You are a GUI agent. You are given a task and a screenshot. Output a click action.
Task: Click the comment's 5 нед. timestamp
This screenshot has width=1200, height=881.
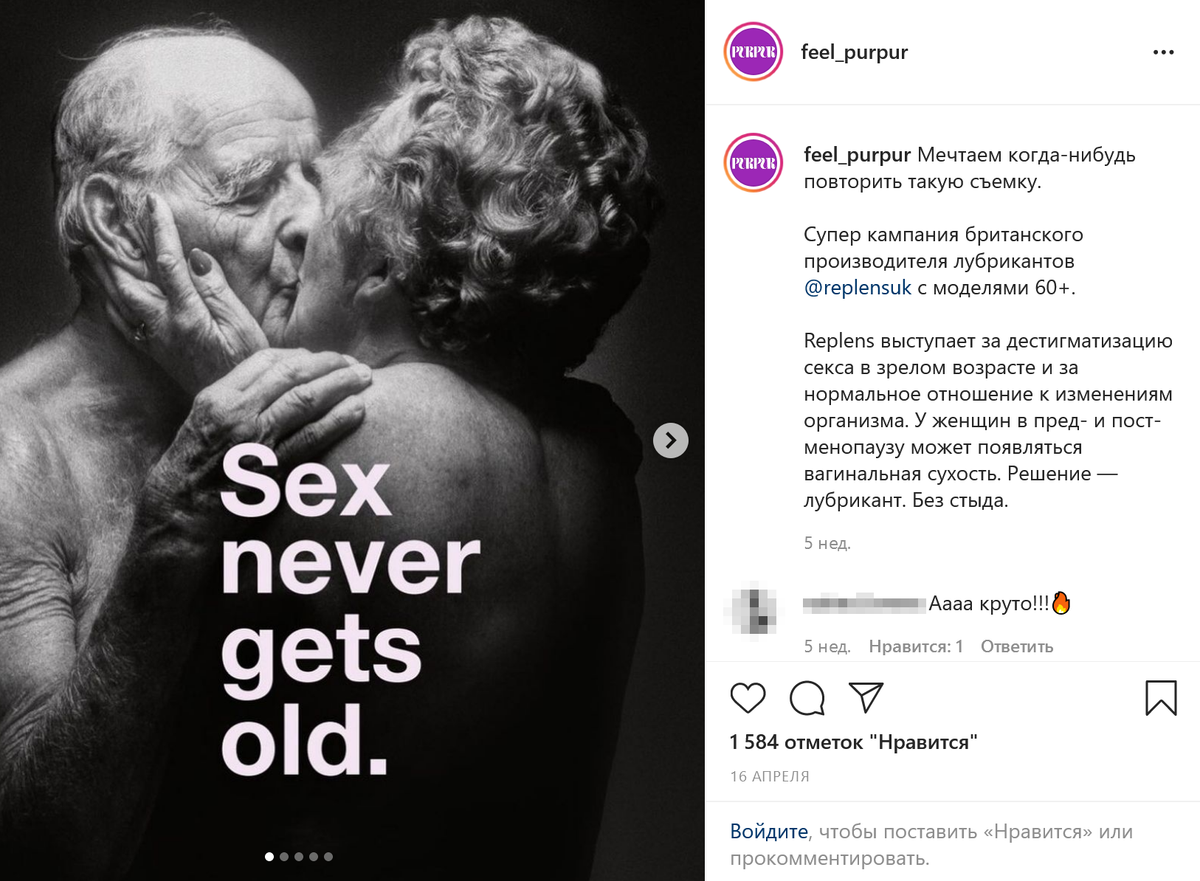827,646
